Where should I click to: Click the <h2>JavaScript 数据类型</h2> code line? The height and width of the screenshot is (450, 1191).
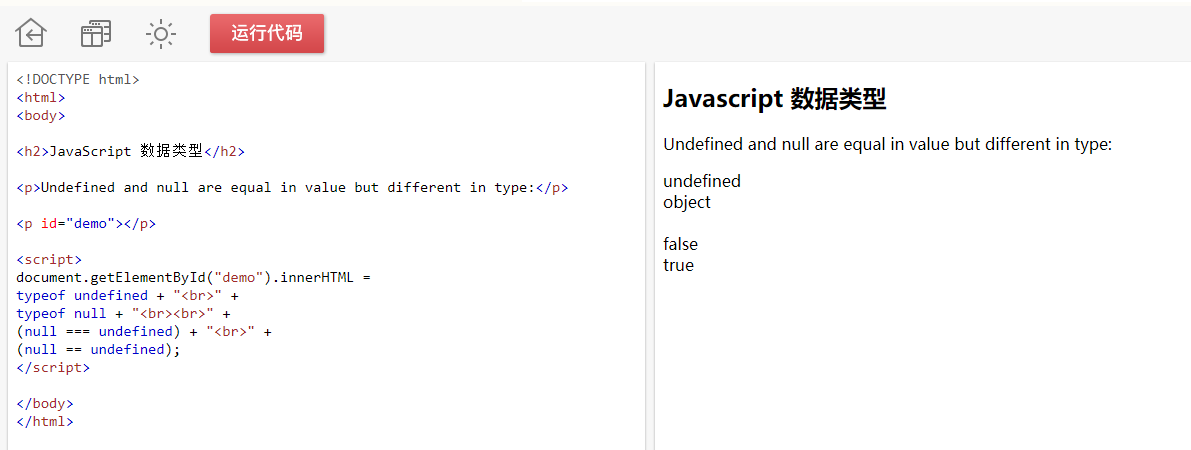point(130,151)
